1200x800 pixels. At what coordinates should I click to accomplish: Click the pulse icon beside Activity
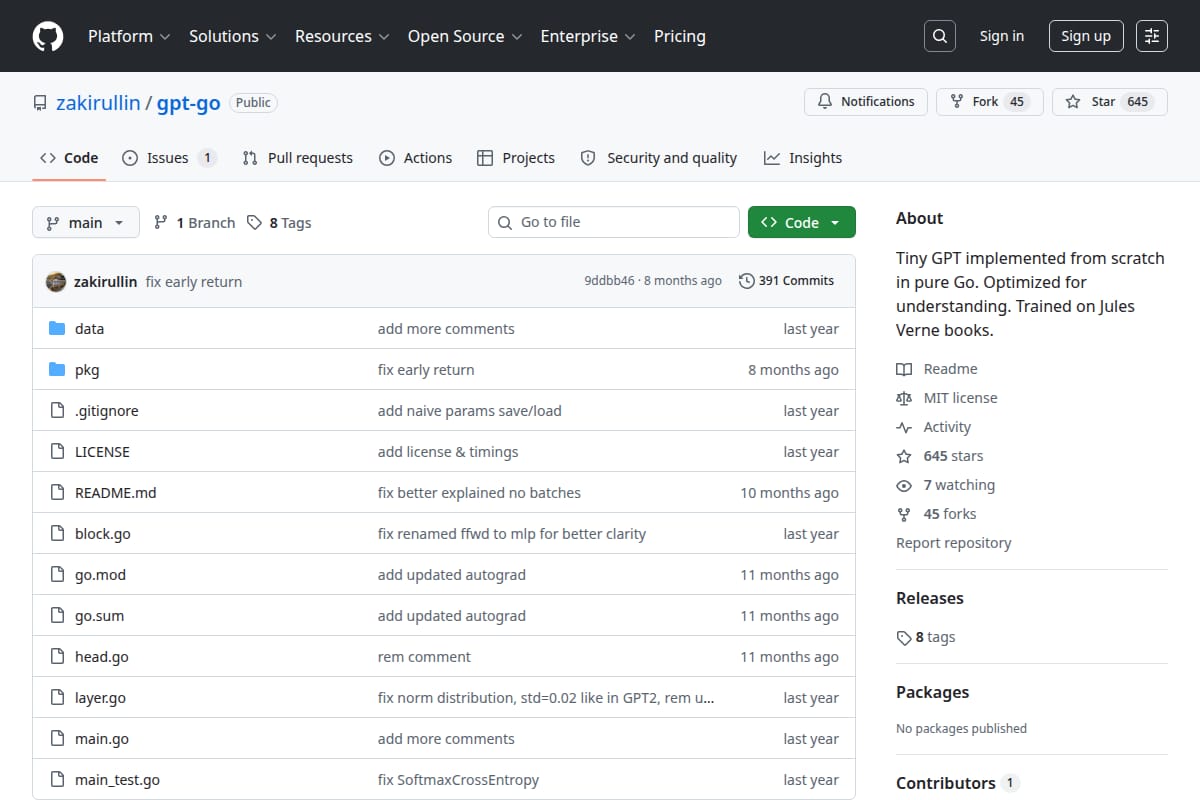coord(904,427)
